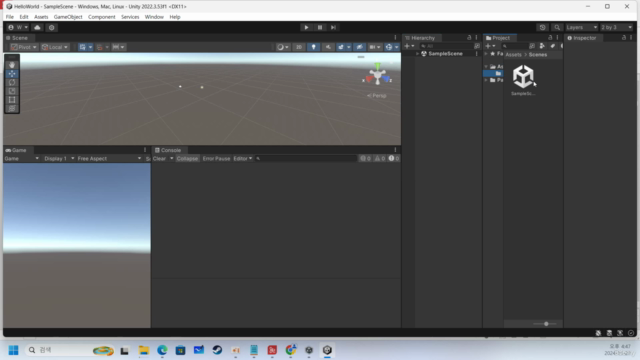Open Project search by type filter

coord(542,46)
